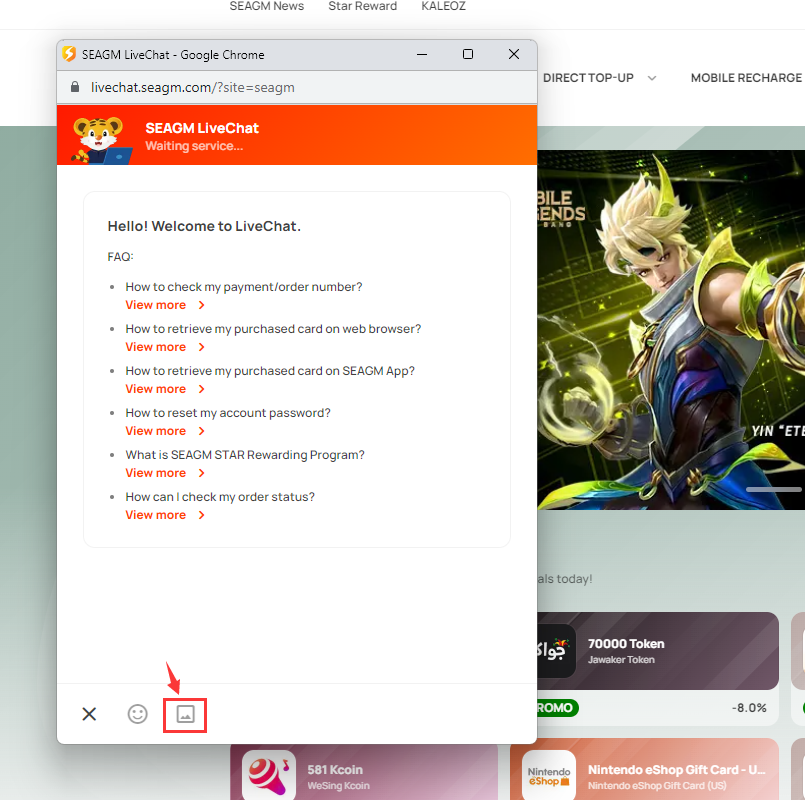Select the 70000 Token Jawaker card

[x=658, y=651]
